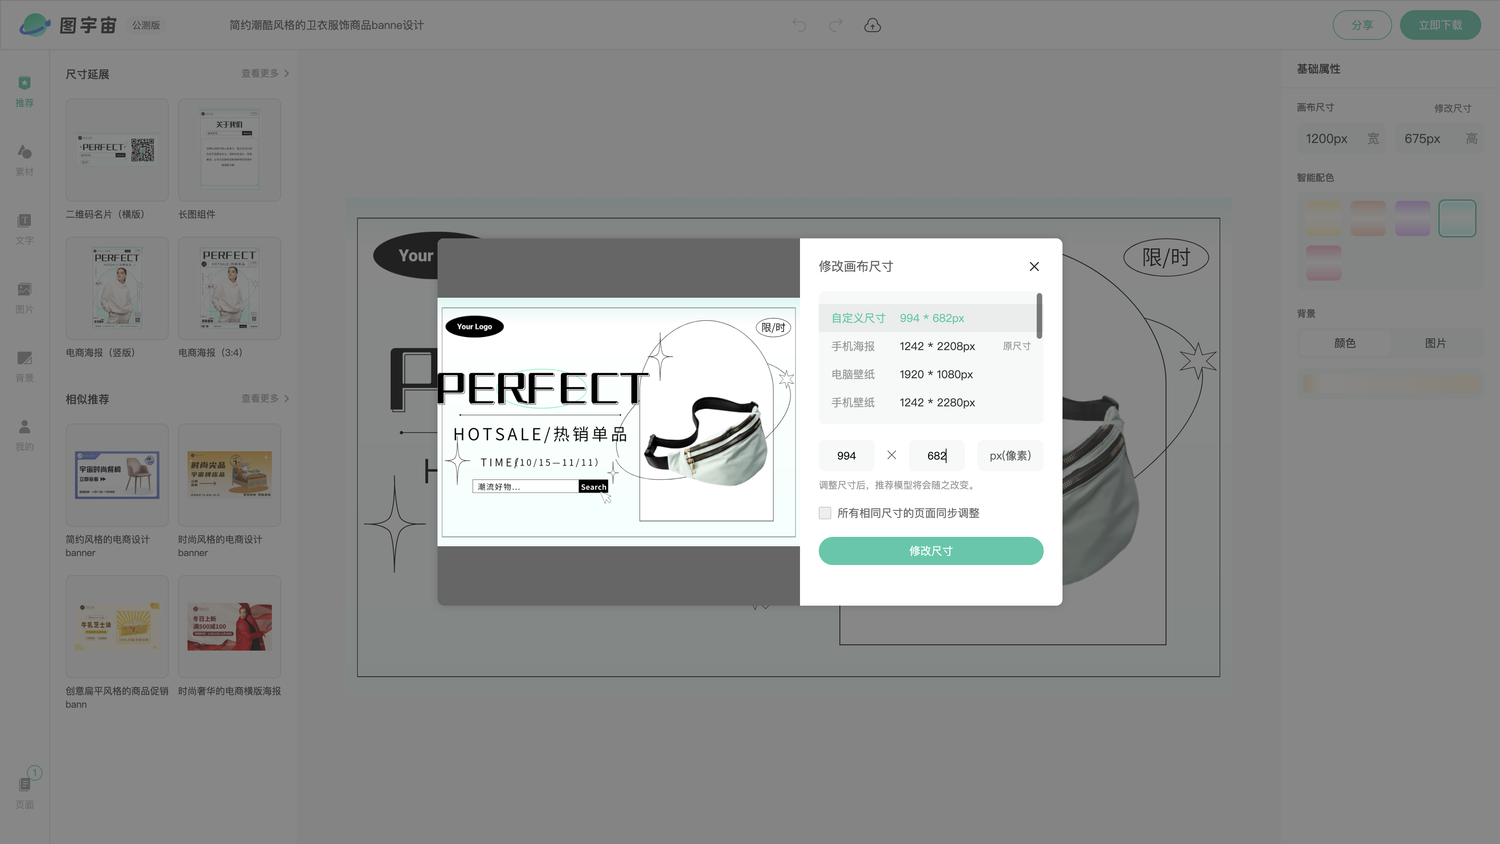The image size is (1500, 844).
Task: Open 长图组件 thumbnail
Action: 229,150
